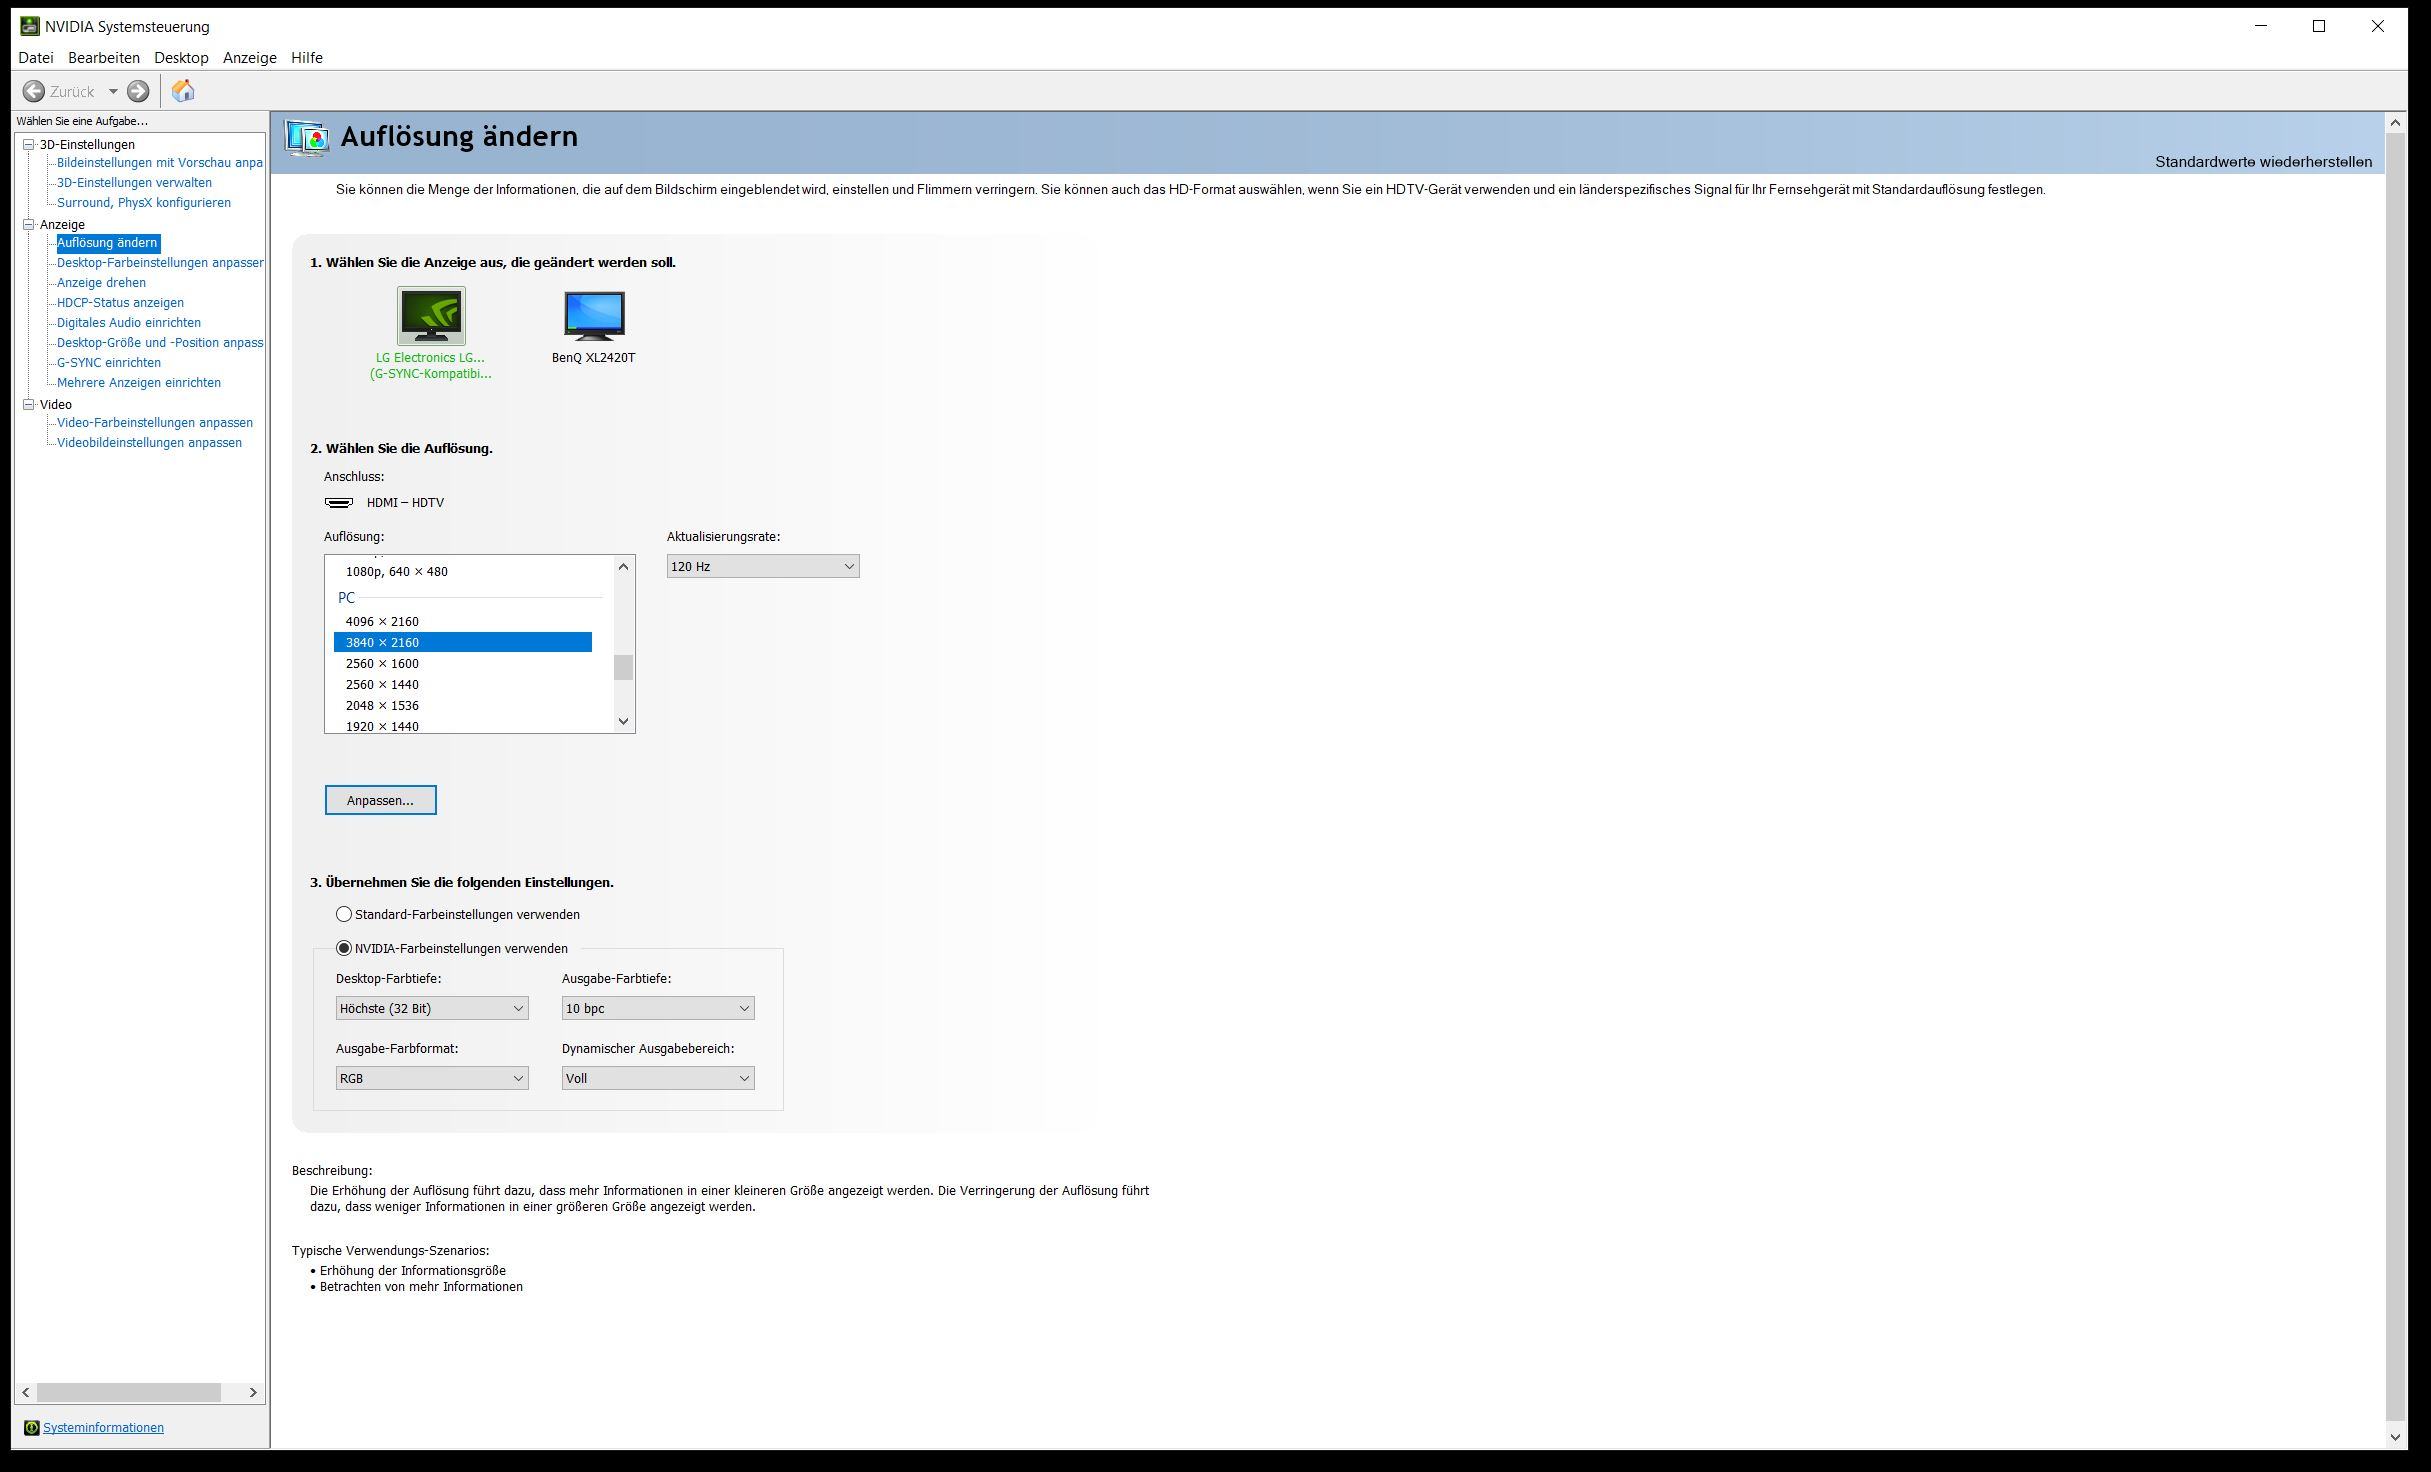Open the Desktop-Farbtiefe dropdown
The height and width of the screenshot is (1472, 2431).
[x=432, y=1008]
